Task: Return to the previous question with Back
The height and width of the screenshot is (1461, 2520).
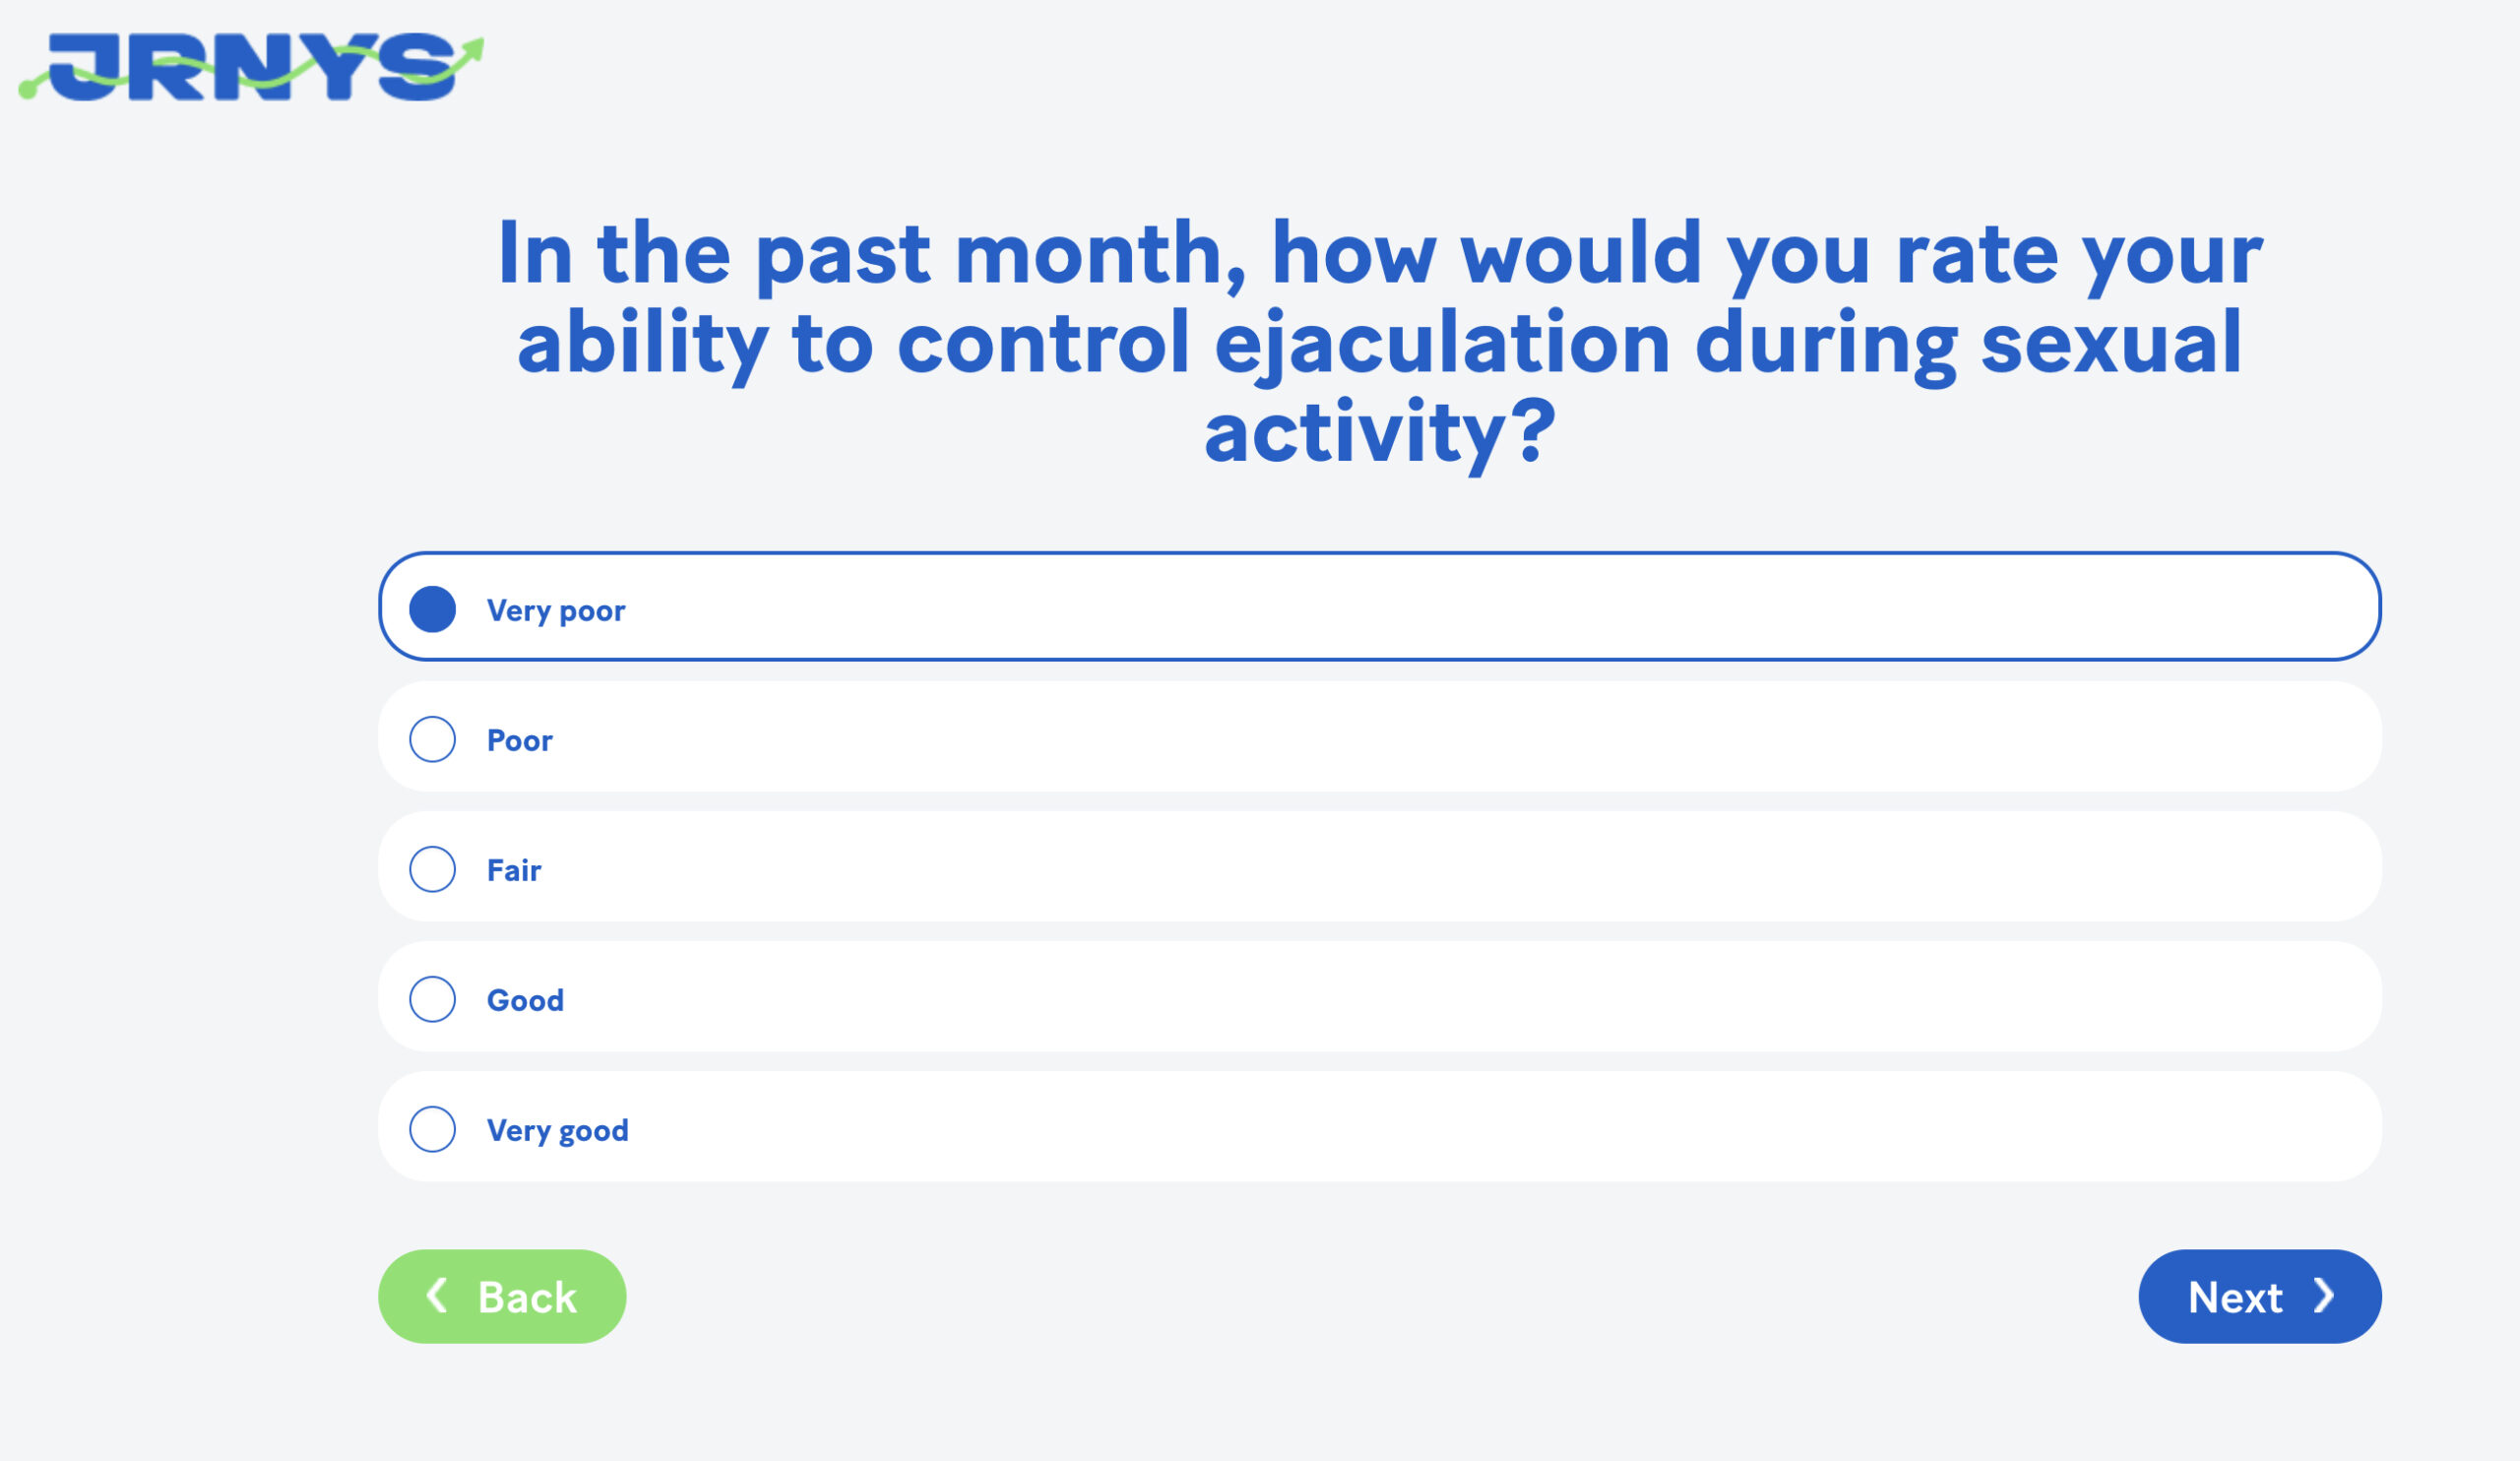Action: click(x=502, y=1296)
